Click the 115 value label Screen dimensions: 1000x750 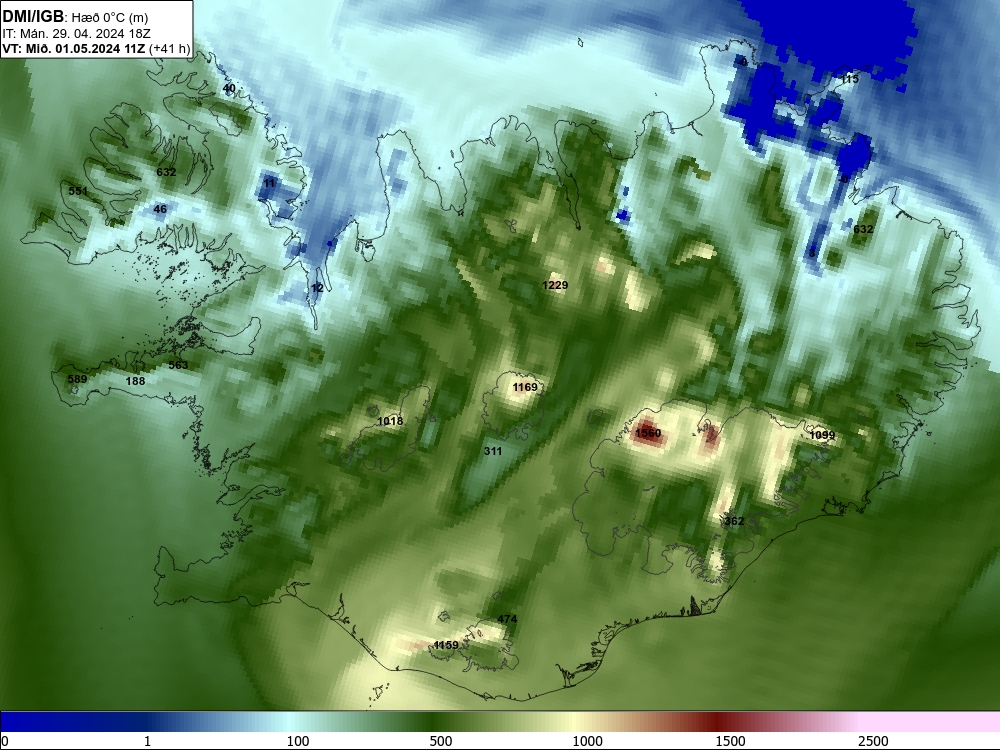click(849, 79)
